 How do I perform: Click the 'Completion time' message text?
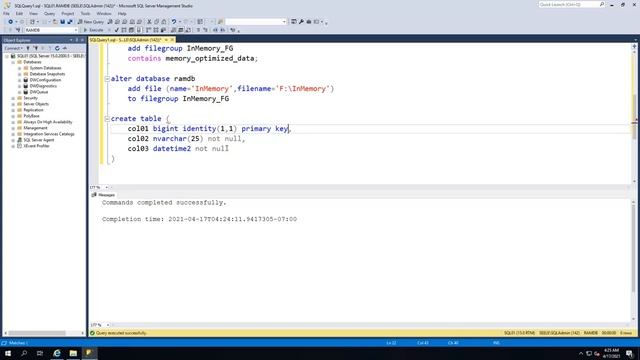(200, 219)
